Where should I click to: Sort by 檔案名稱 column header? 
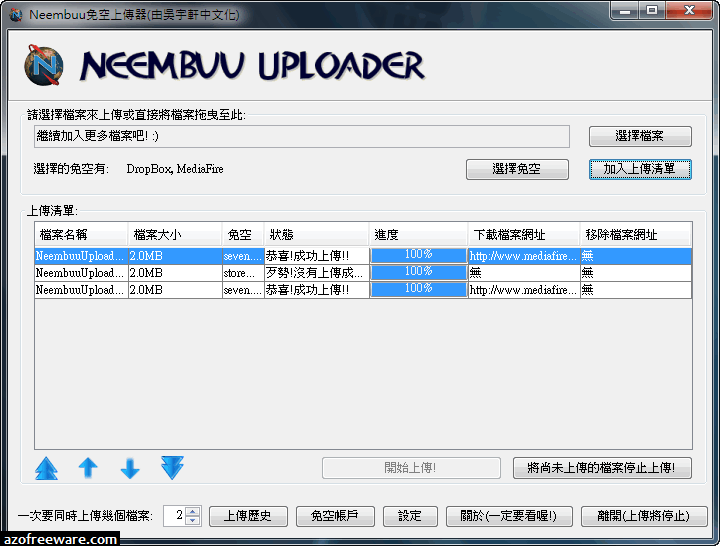tap(81, 235)
